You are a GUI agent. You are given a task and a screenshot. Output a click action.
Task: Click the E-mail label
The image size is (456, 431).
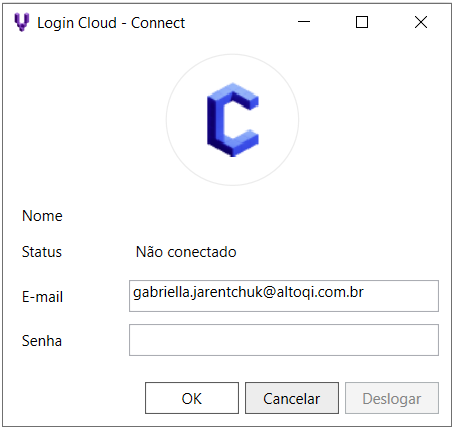point(42,297)
